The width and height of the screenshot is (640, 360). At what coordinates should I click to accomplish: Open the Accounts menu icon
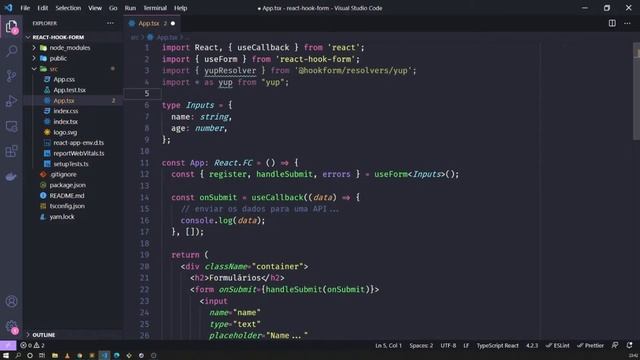pyautogui.click(x=11, y=302)
